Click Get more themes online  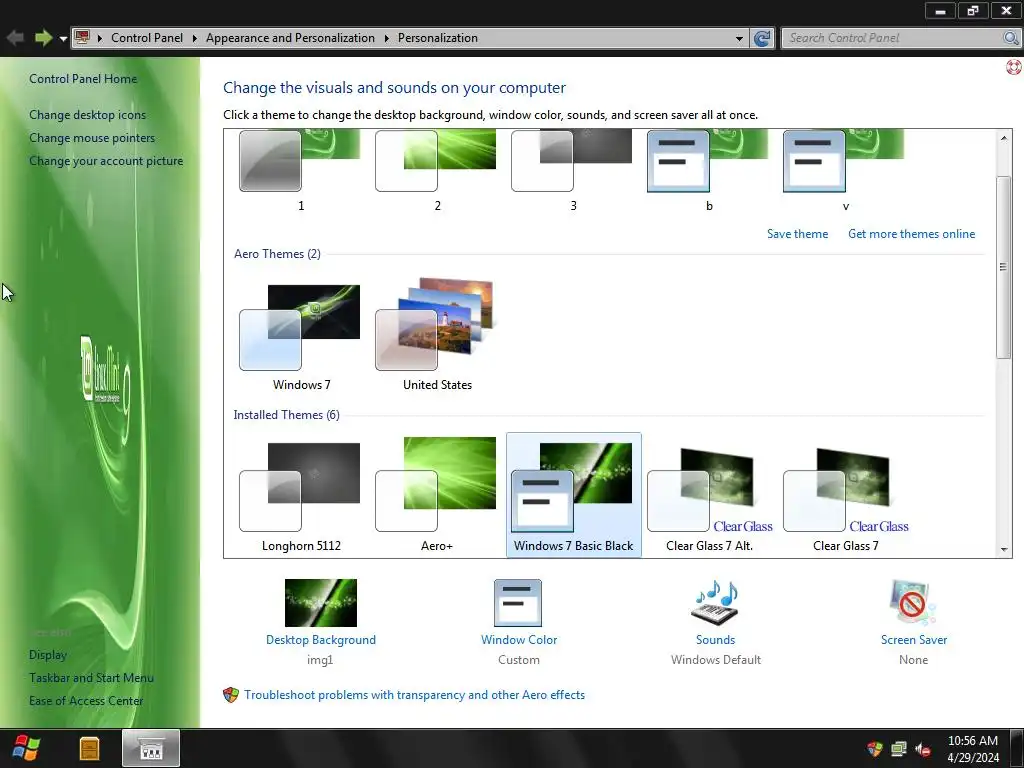[911, 234]
